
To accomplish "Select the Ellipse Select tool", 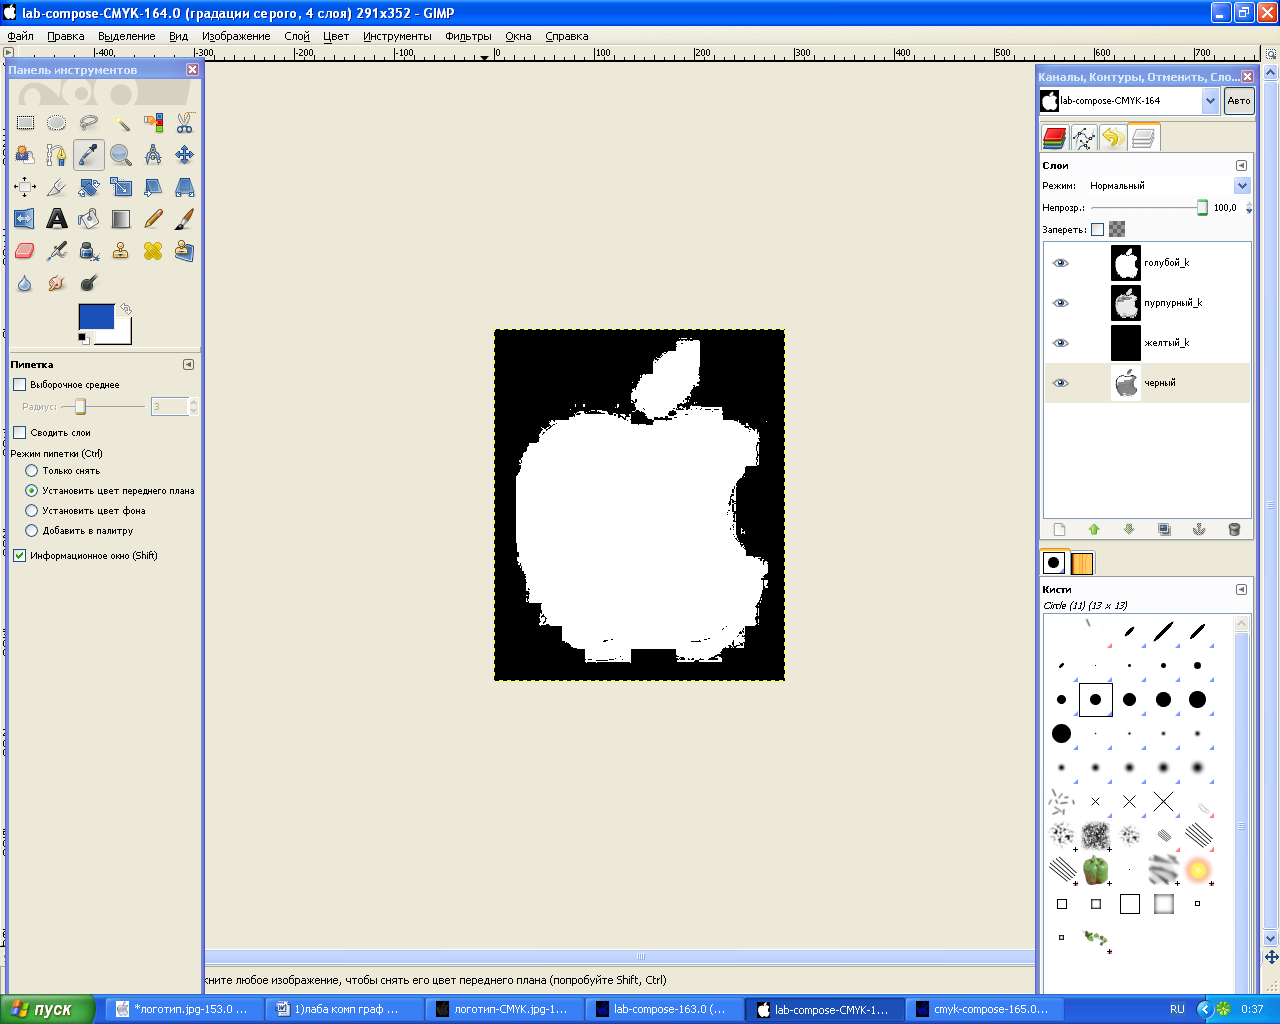I will [57, 123].
